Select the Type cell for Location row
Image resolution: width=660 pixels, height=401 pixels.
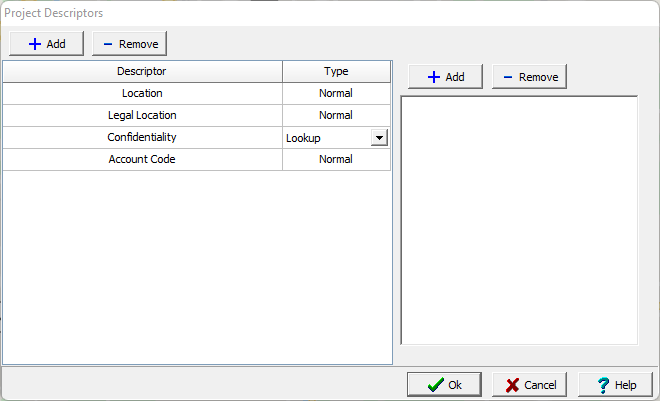(336, 94)
